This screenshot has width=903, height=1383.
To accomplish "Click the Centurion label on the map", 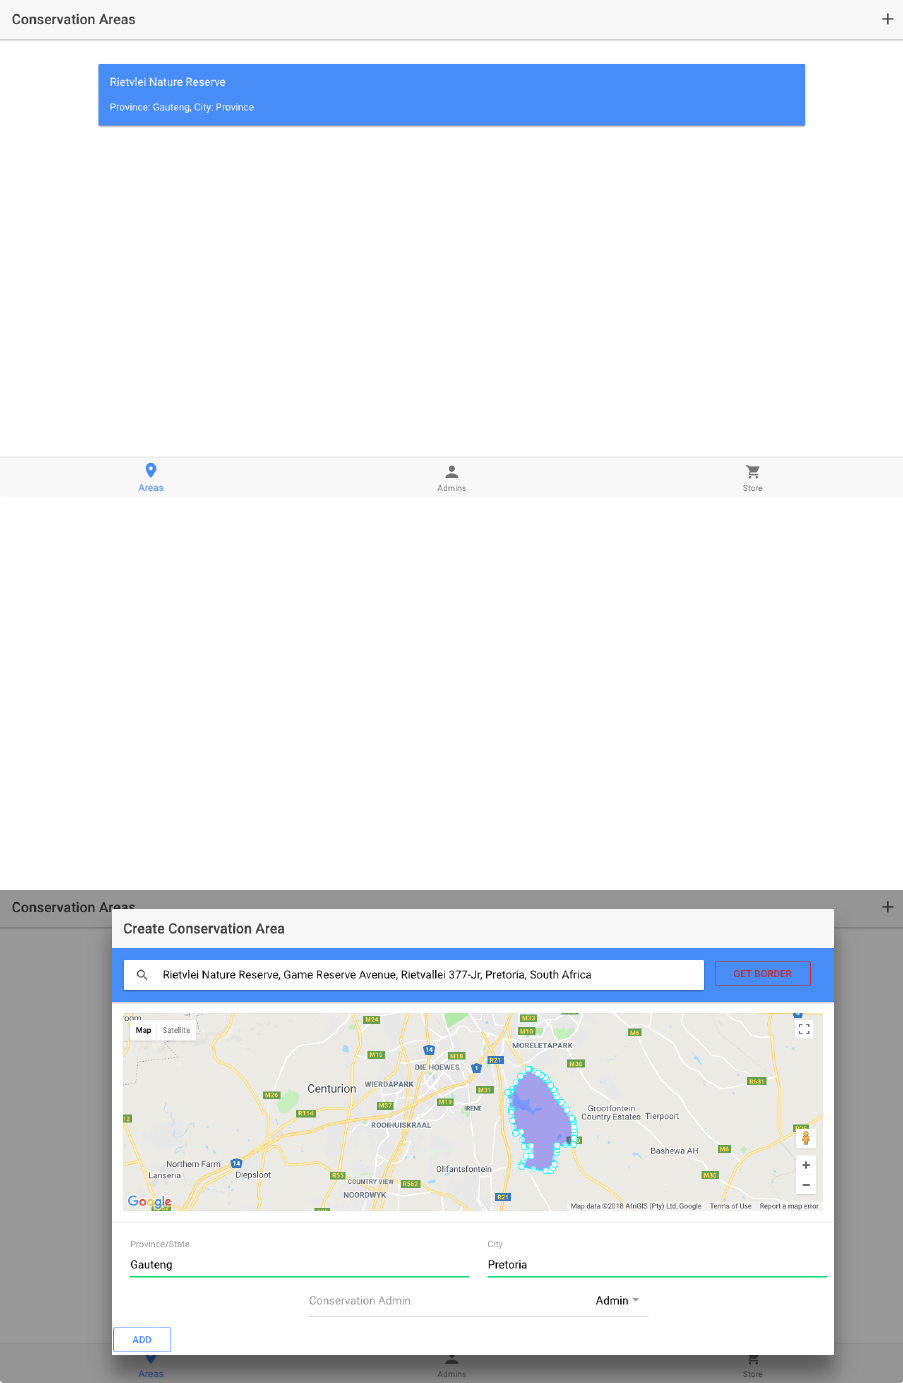I will (x=332, y=1089).
